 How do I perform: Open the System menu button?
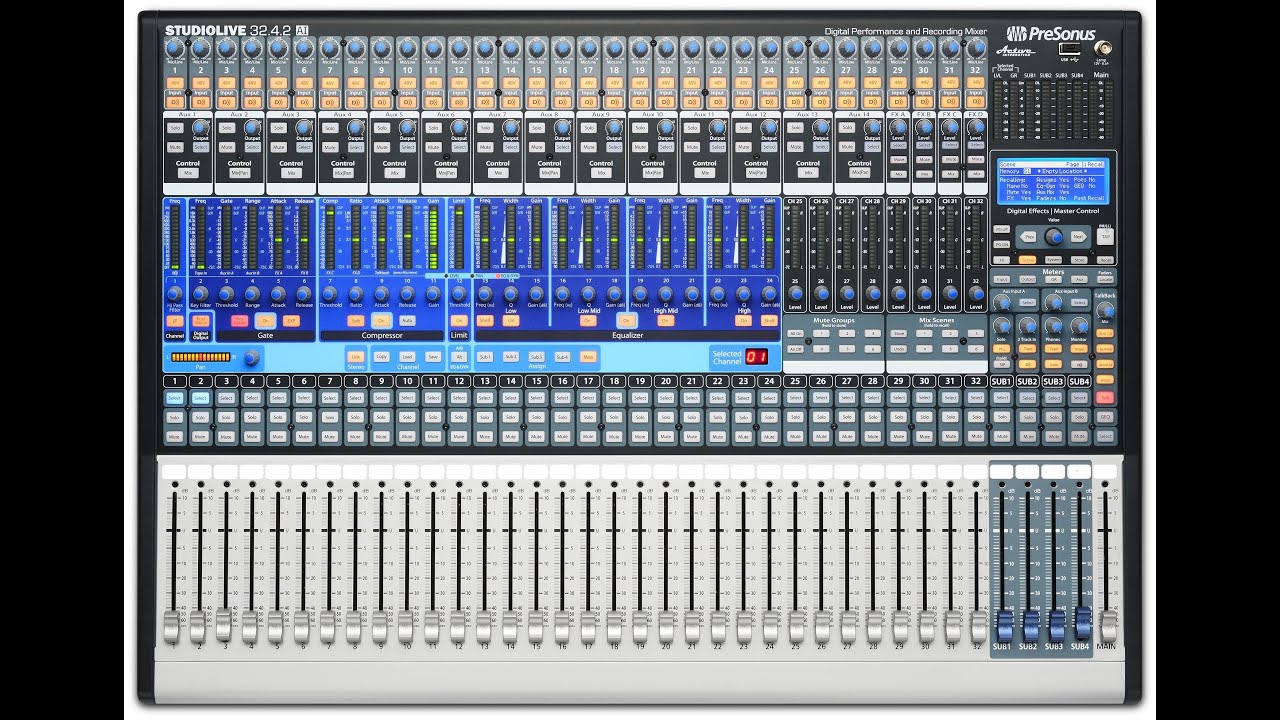point(1053,260)
